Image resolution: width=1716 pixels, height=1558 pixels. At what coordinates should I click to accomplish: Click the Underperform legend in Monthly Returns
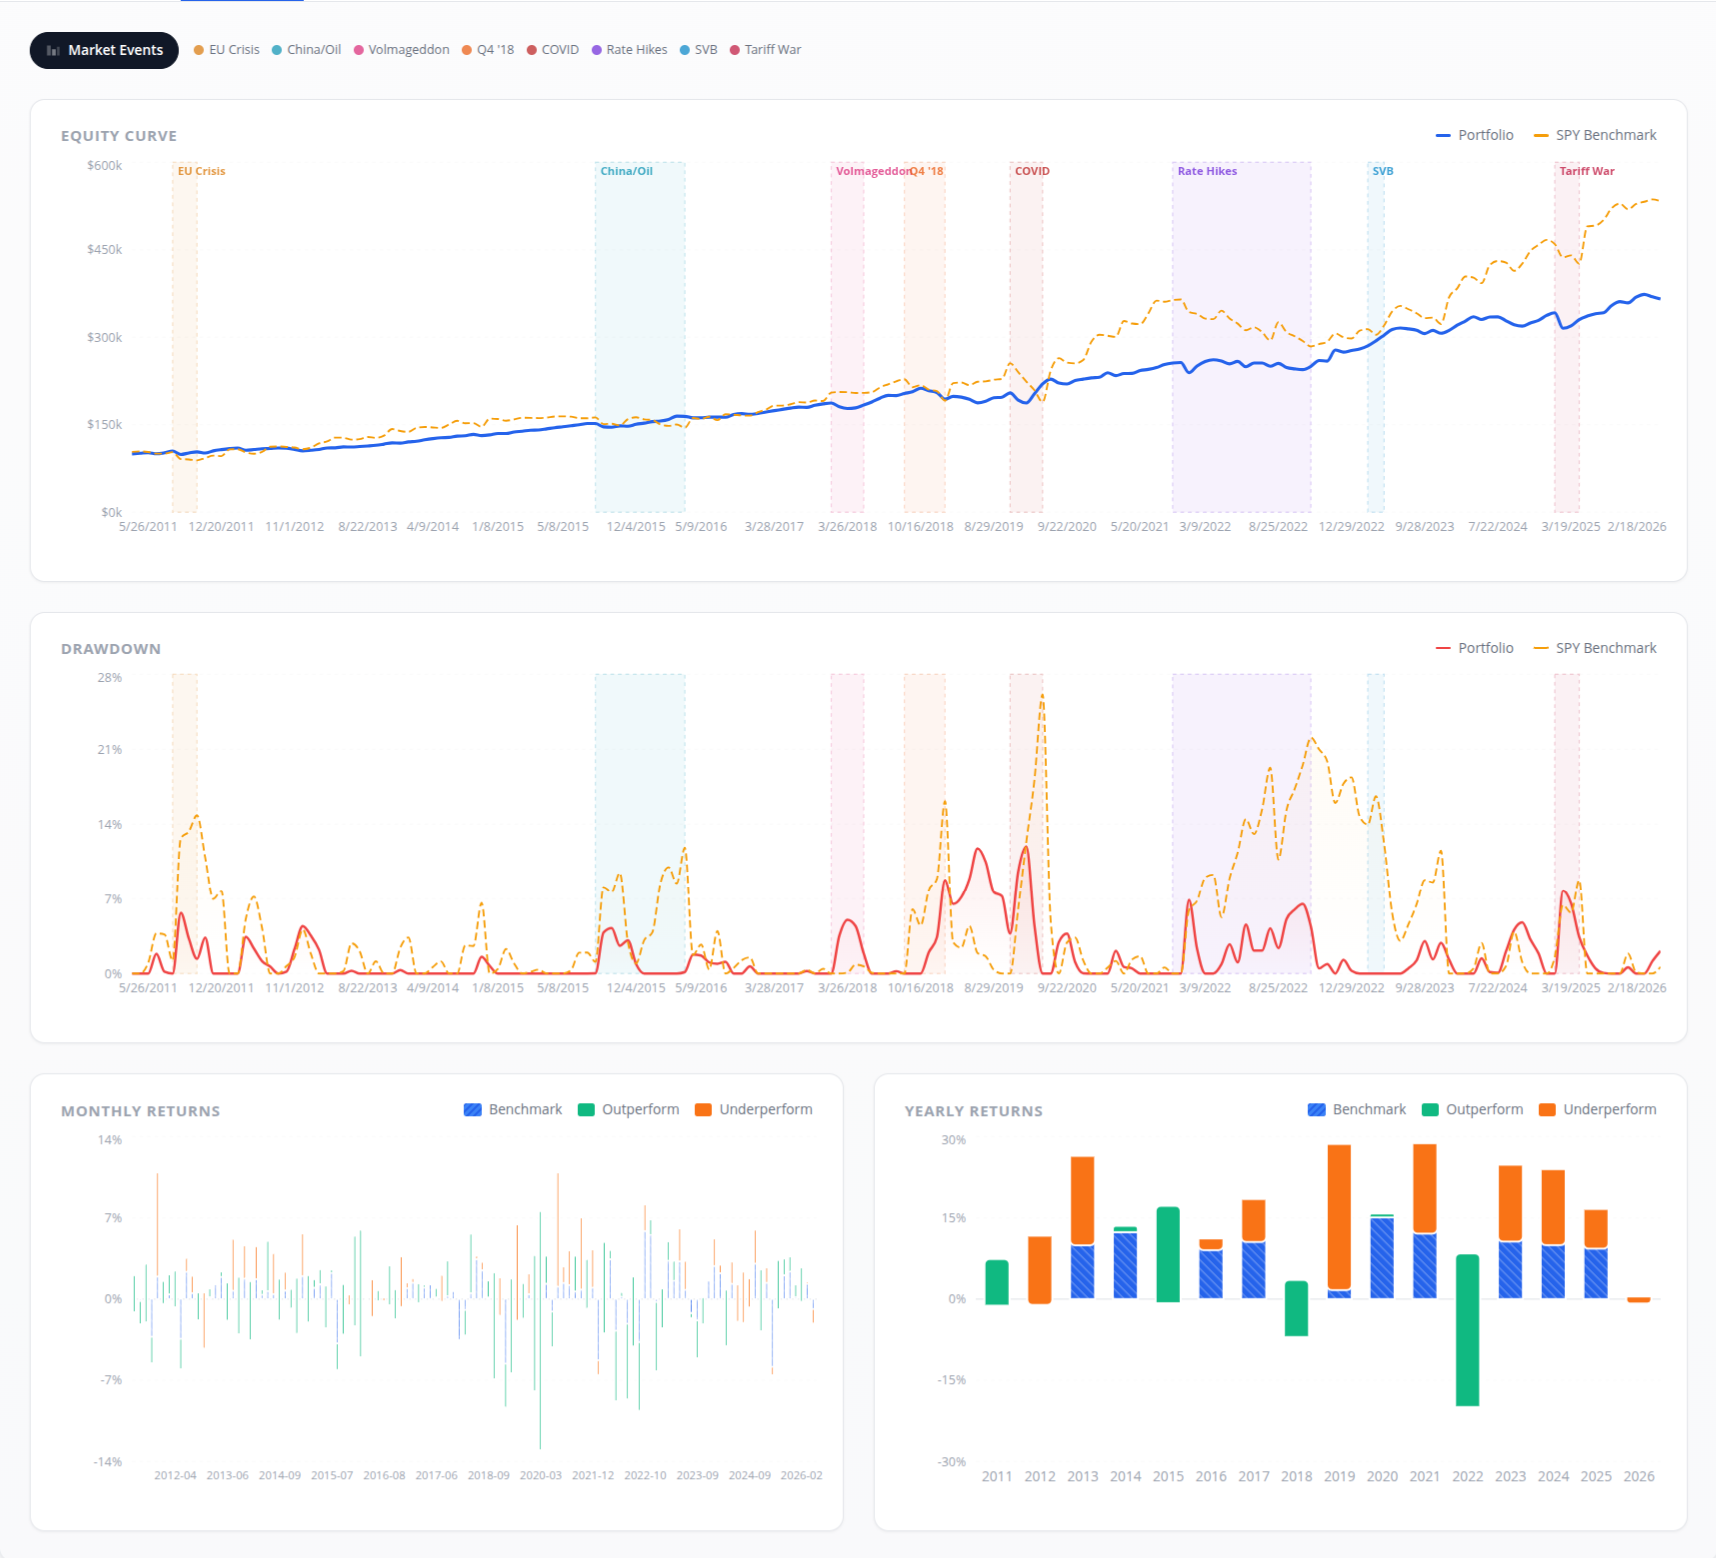(x=754, y=1110)
